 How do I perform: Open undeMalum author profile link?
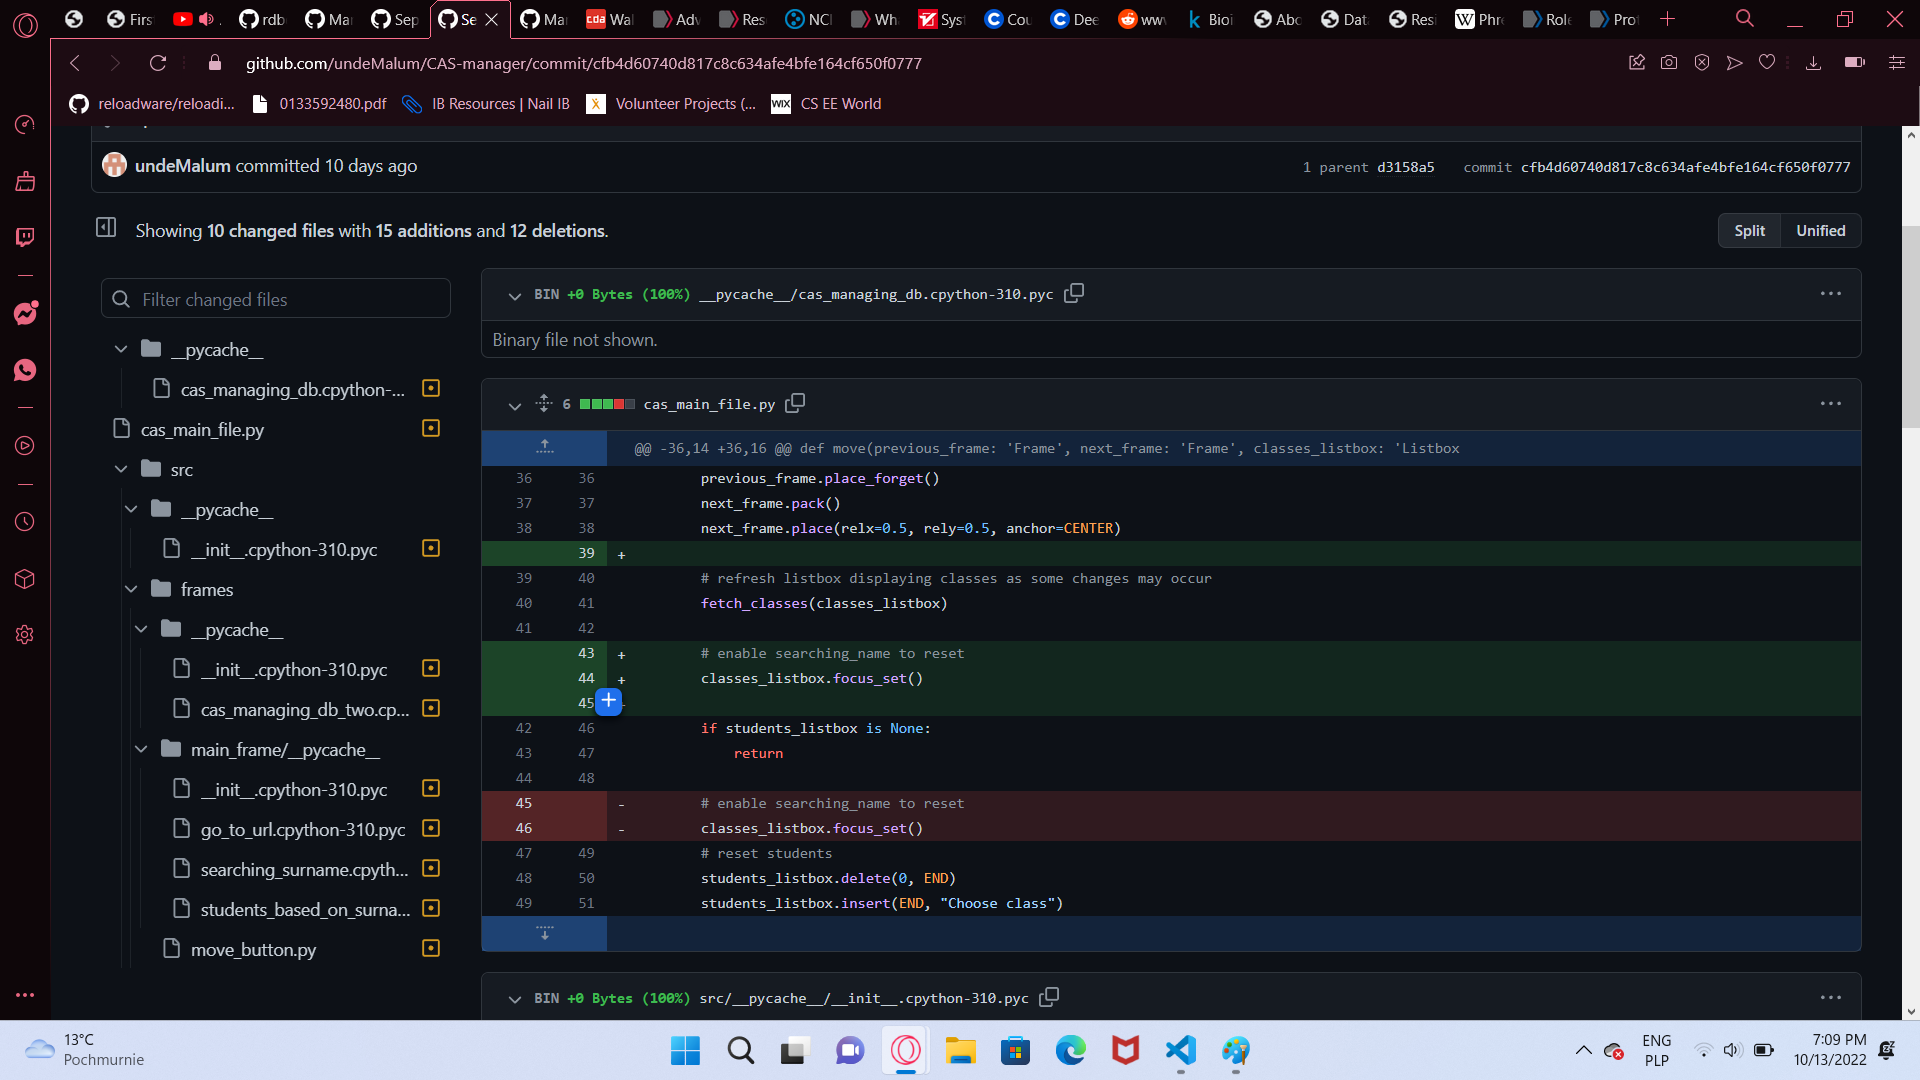tap(183, 165)
